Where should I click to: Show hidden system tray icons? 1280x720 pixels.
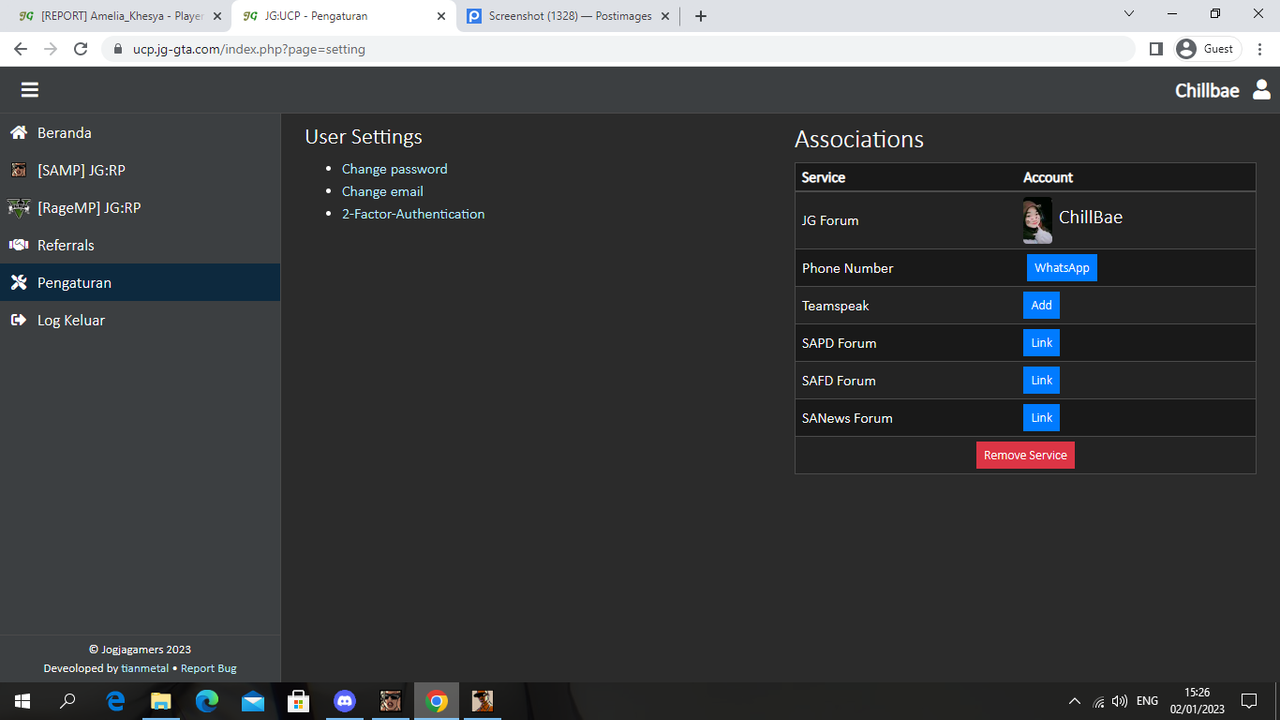1075,701
